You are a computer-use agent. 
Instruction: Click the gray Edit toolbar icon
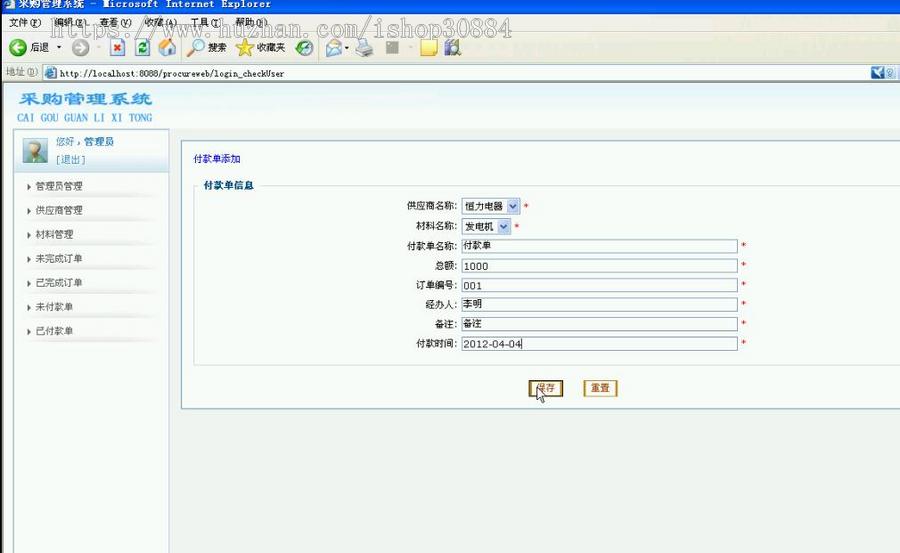[392, 48]
